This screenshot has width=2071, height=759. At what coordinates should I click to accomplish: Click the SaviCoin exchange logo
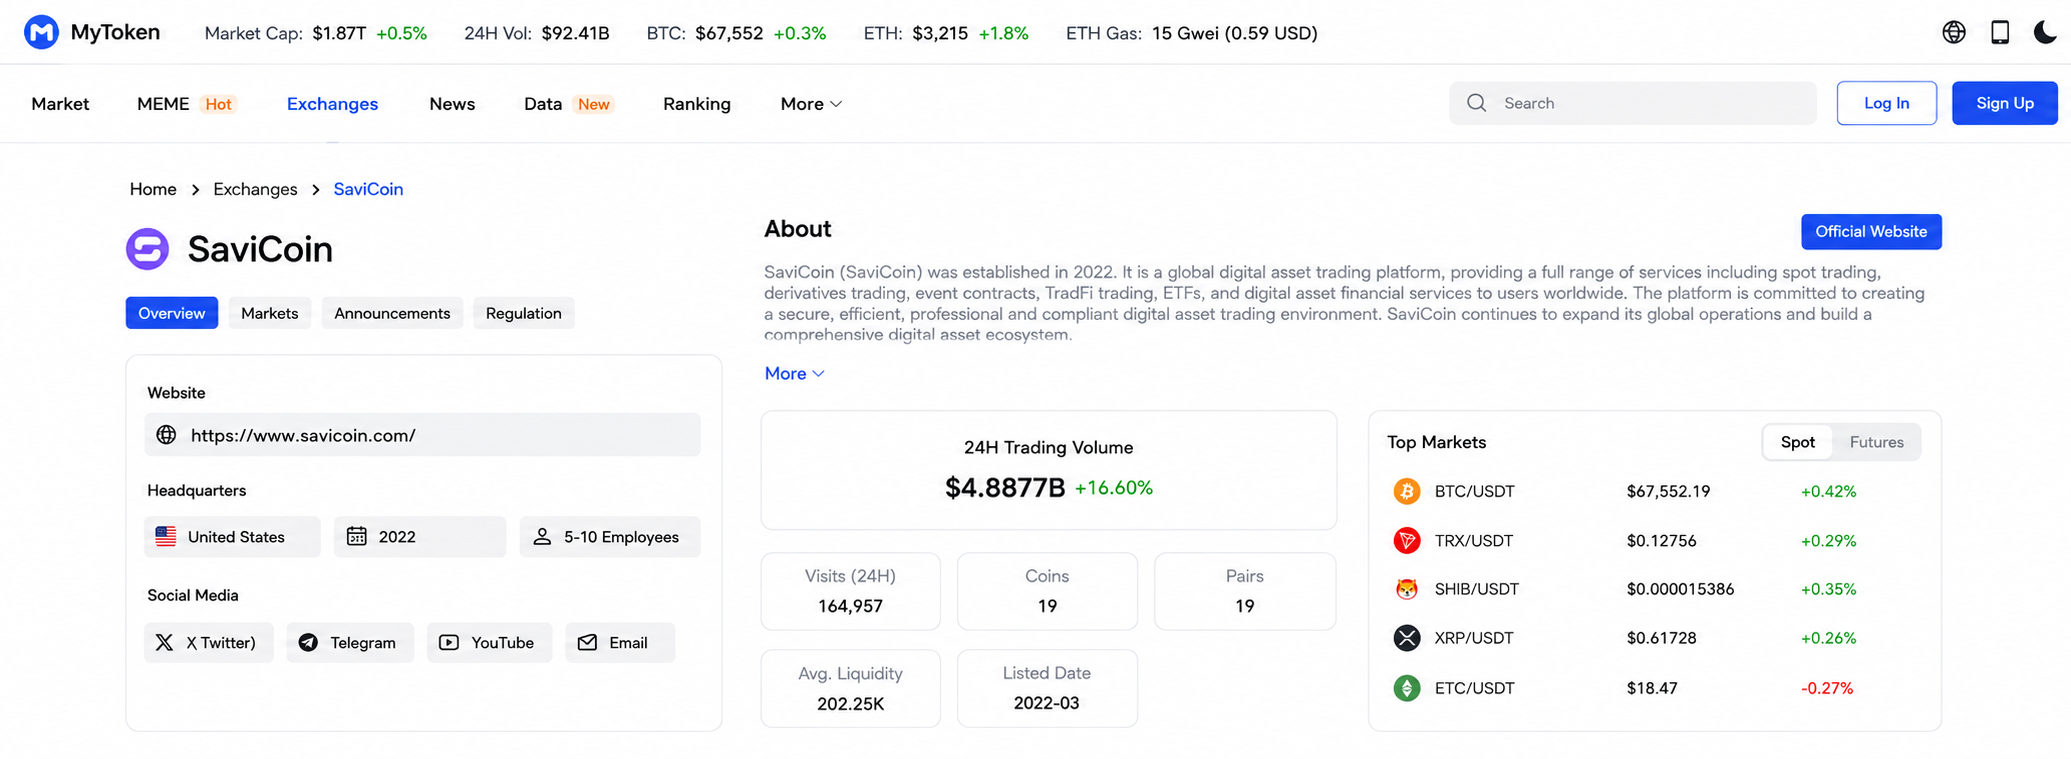tap(147, 249)
